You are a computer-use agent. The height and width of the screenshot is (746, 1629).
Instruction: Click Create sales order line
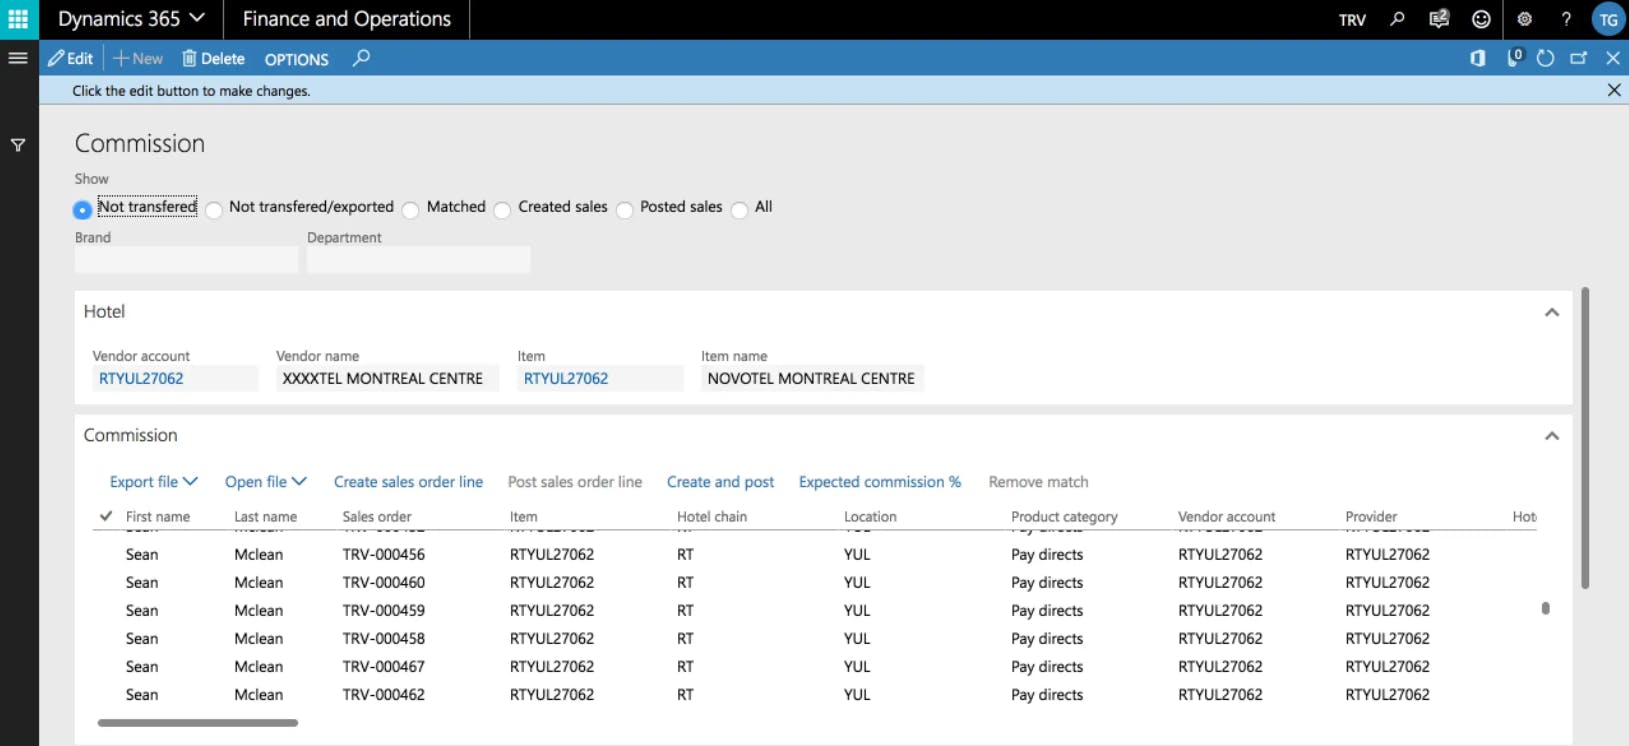point(408,482)
